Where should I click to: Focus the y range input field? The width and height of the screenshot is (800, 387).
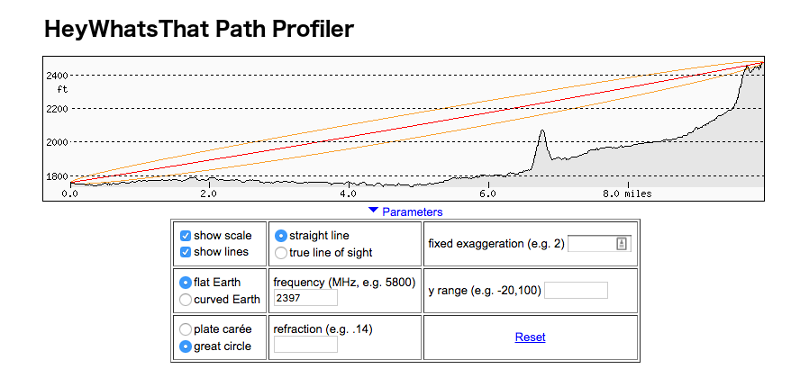tap(576, 291)
